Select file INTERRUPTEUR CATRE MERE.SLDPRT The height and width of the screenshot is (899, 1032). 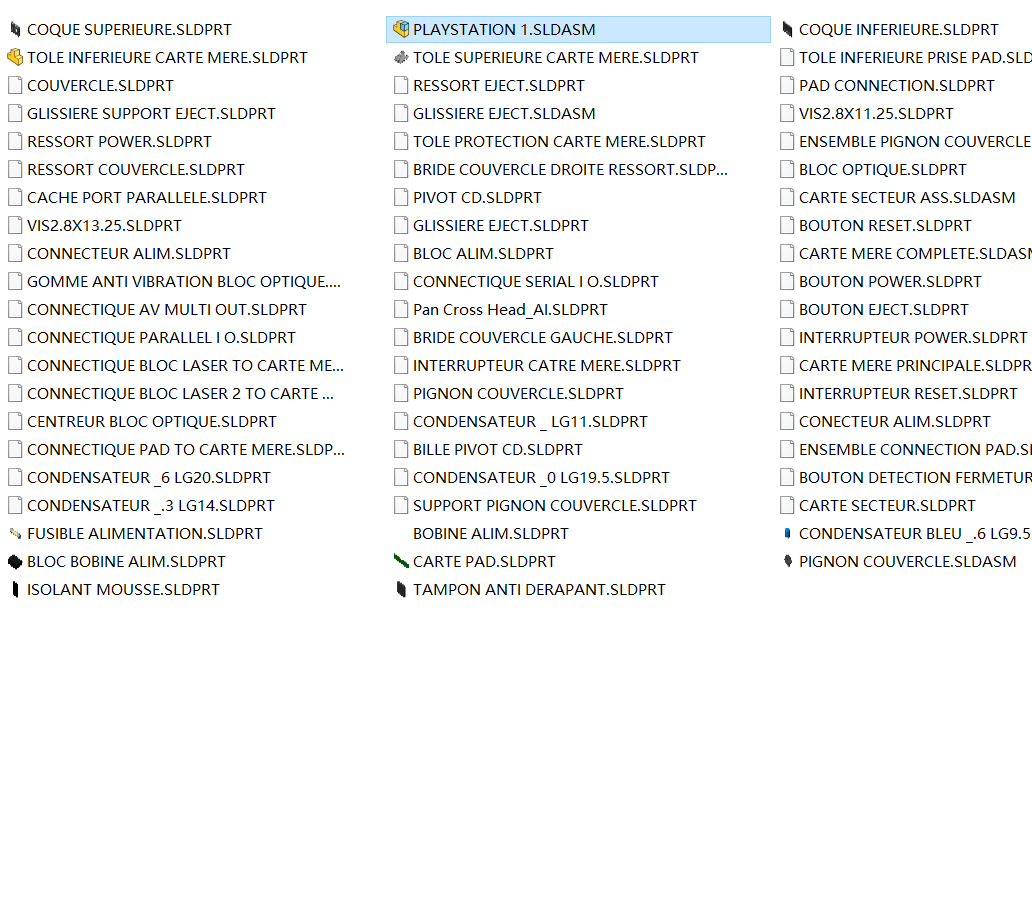tap(546, 365)
